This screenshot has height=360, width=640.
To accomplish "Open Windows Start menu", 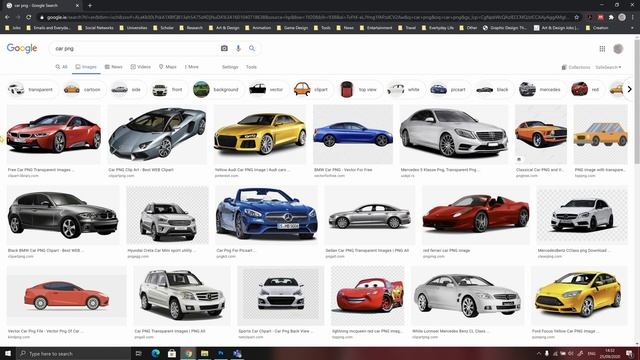I will pyautogui.click(x=8, y=353).
